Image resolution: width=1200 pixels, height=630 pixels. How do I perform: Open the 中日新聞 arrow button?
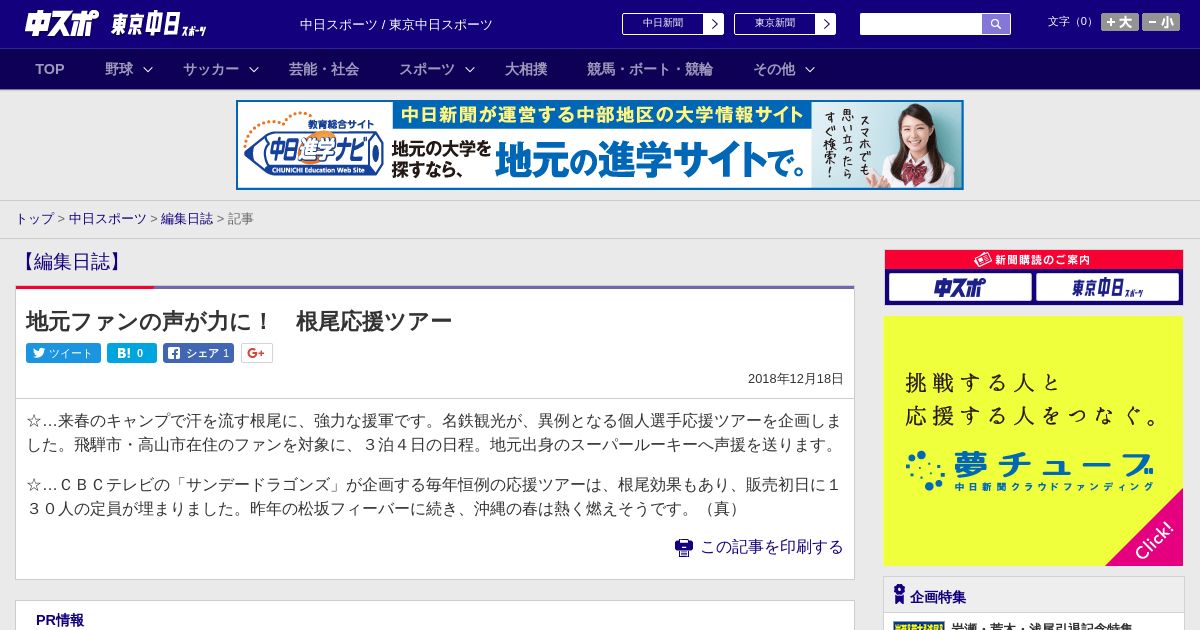point(713,24)
